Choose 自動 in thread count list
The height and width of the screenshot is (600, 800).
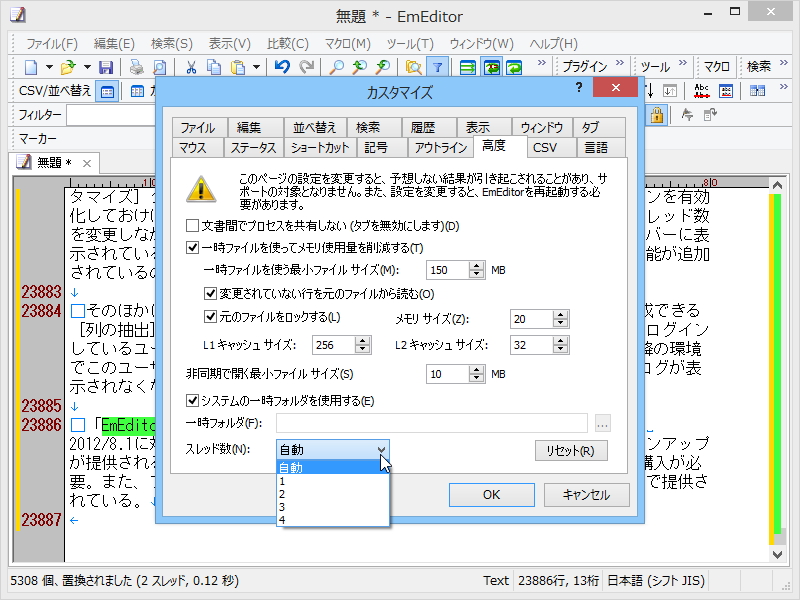pyautogui.click(x=333, y=467)
